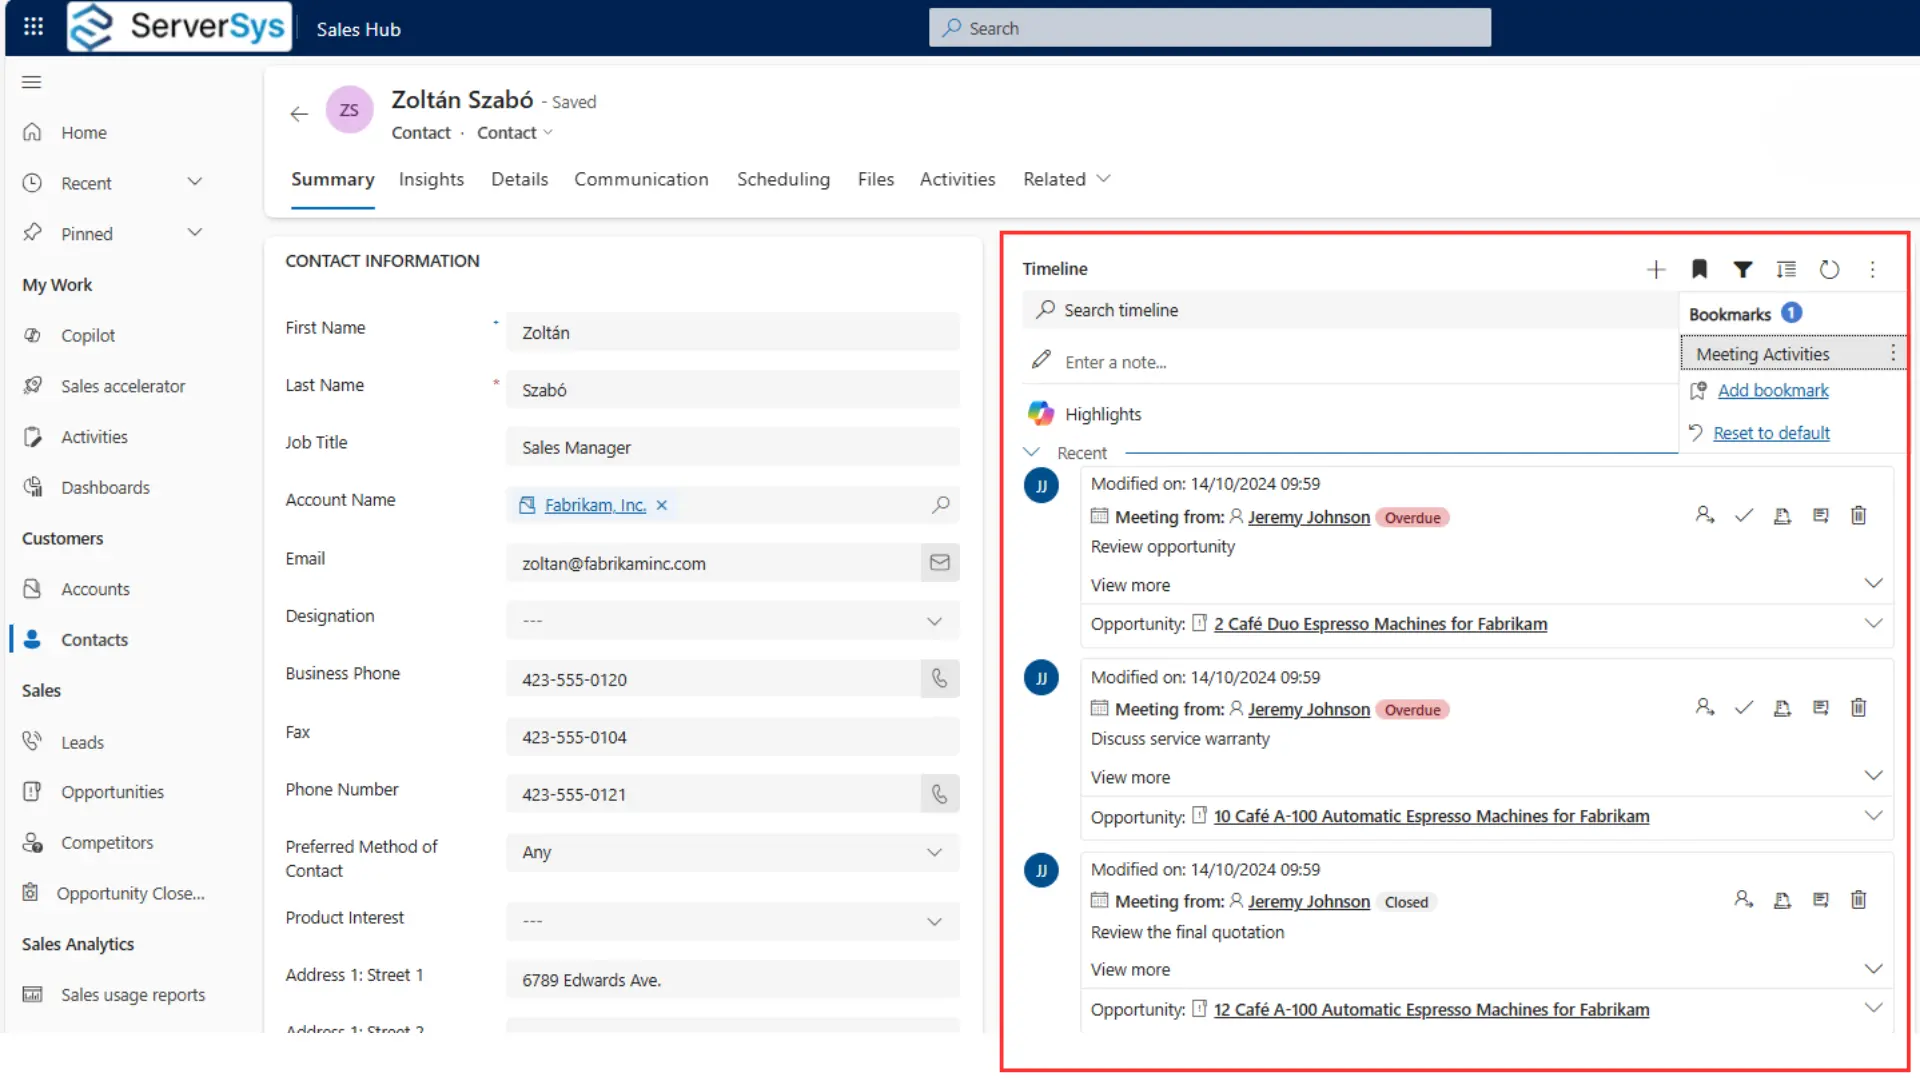
Task: Switch to the Activities tab
Action: tap(957, 180)
